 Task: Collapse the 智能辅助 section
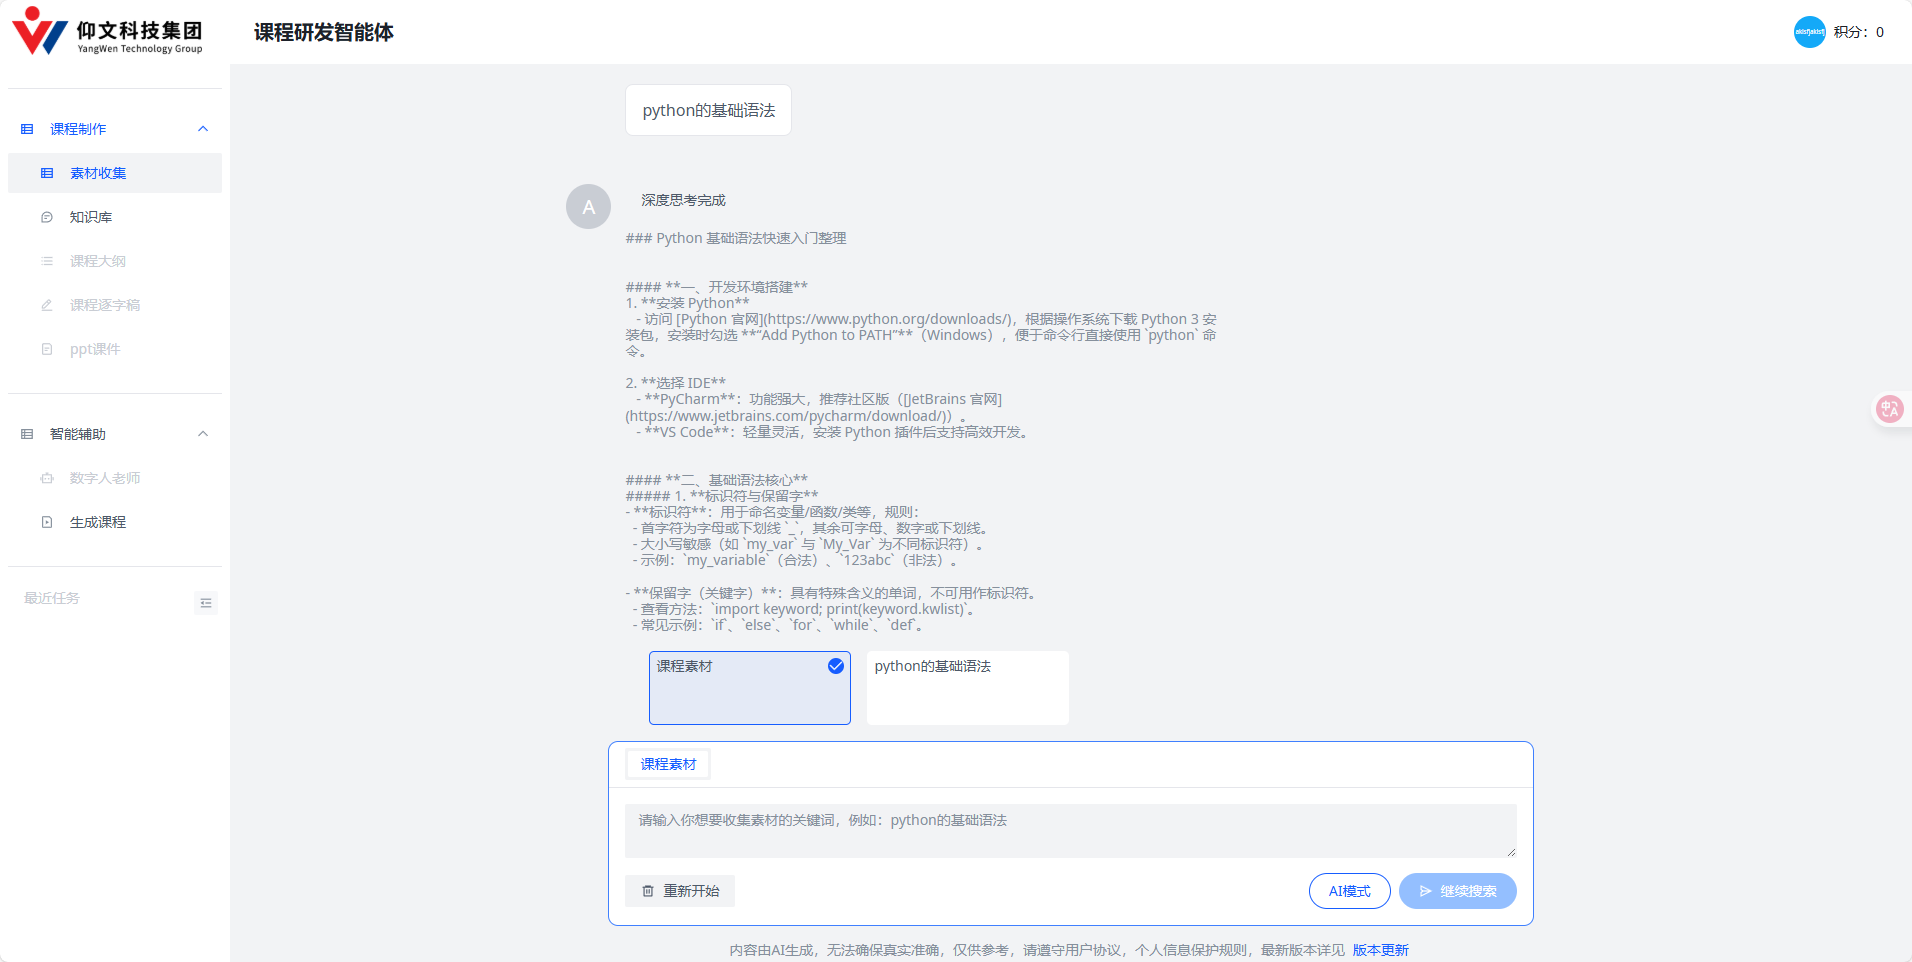click(202, 433)
